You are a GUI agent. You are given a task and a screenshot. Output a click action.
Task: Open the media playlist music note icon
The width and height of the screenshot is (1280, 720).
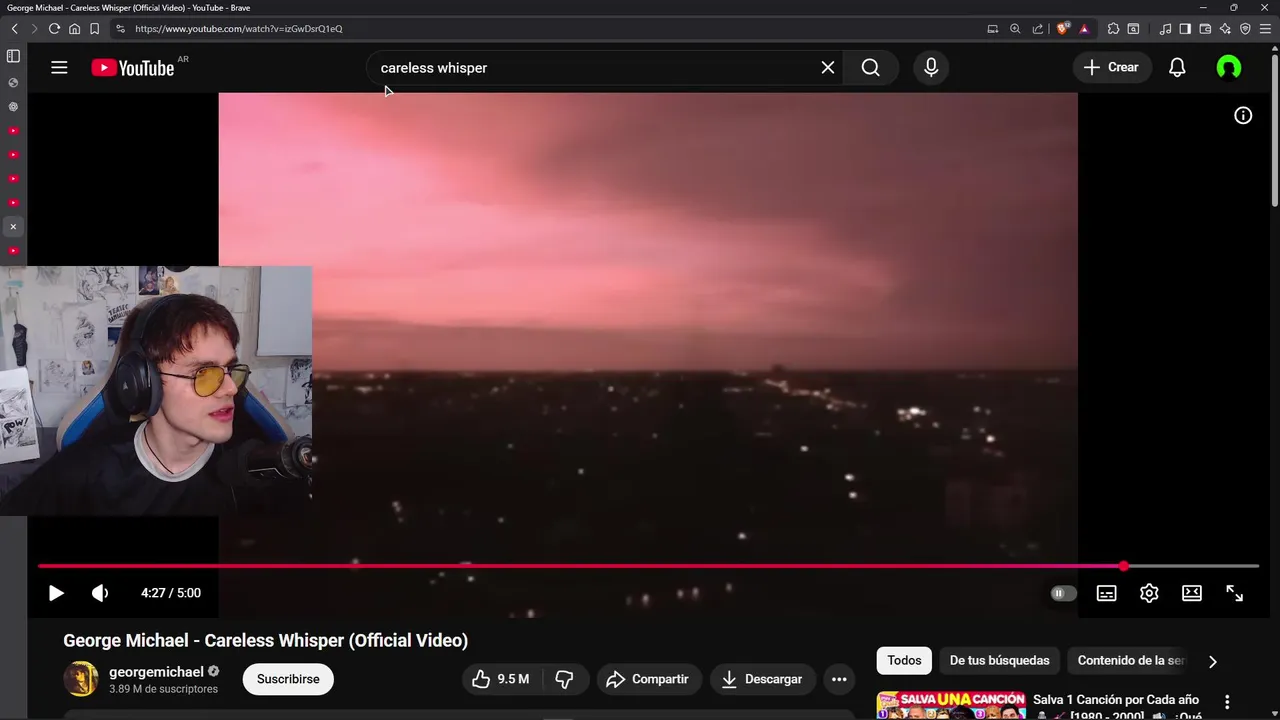coord(1165,29)
